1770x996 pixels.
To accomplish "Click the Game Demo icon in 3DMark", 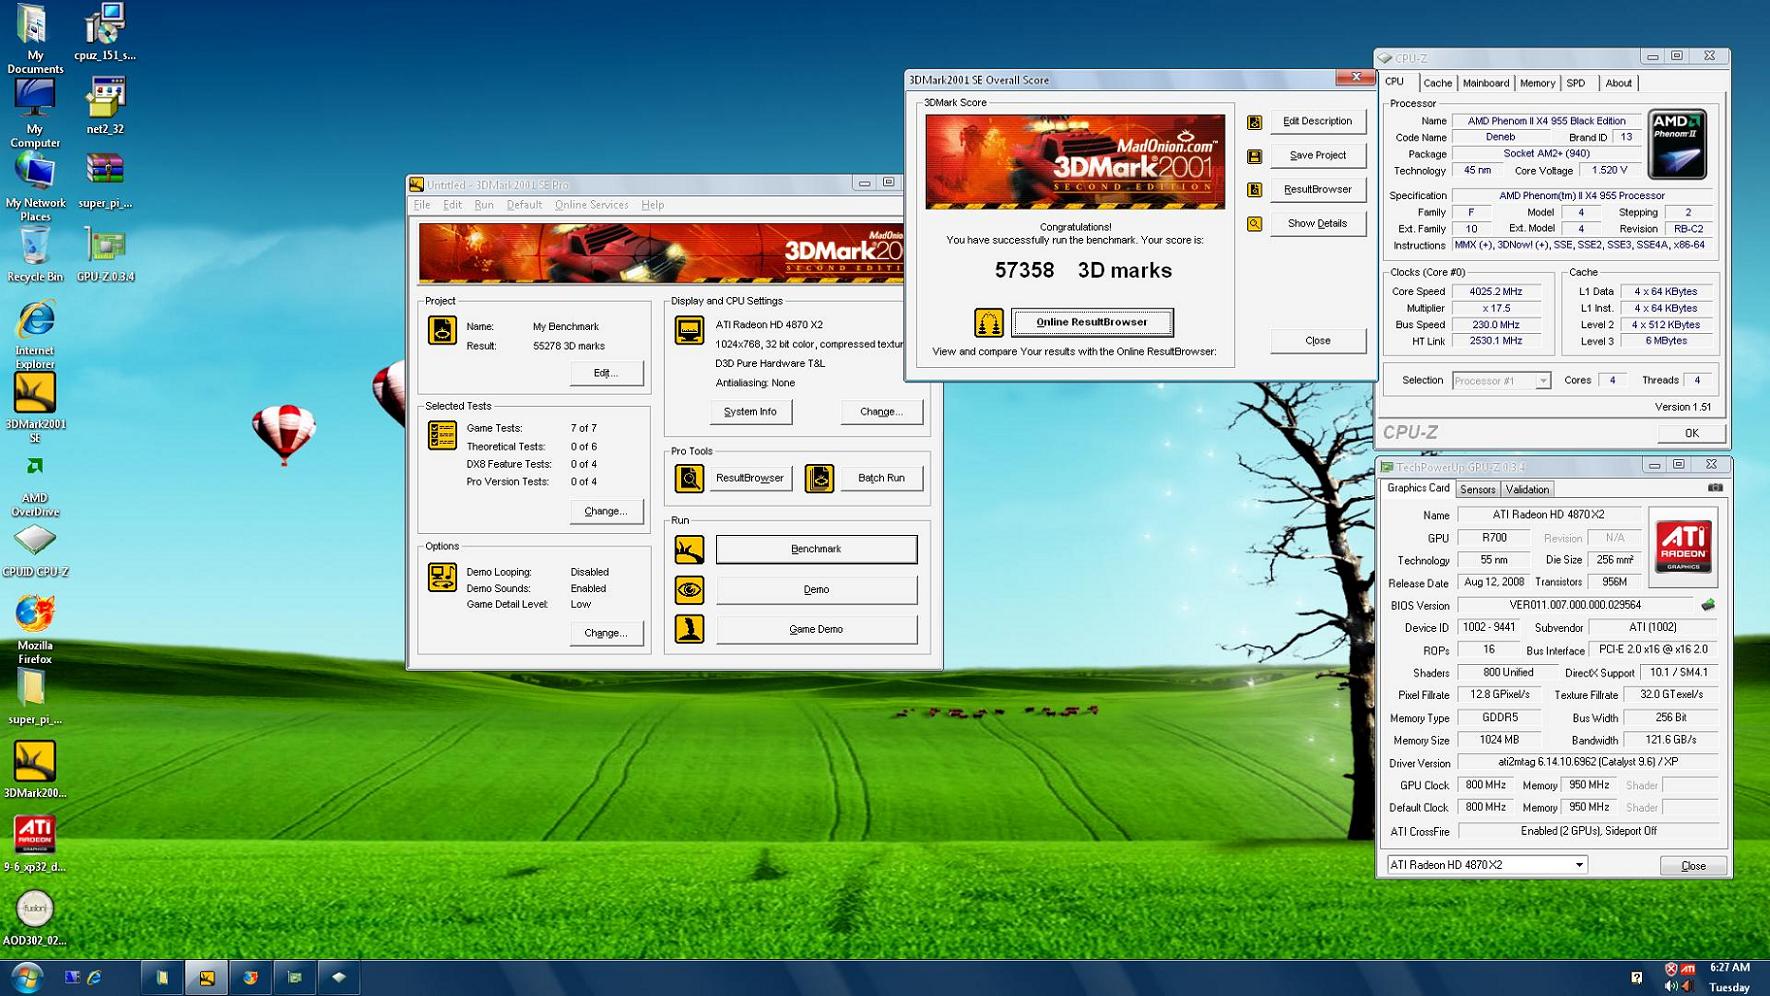I will pos(689,629).
